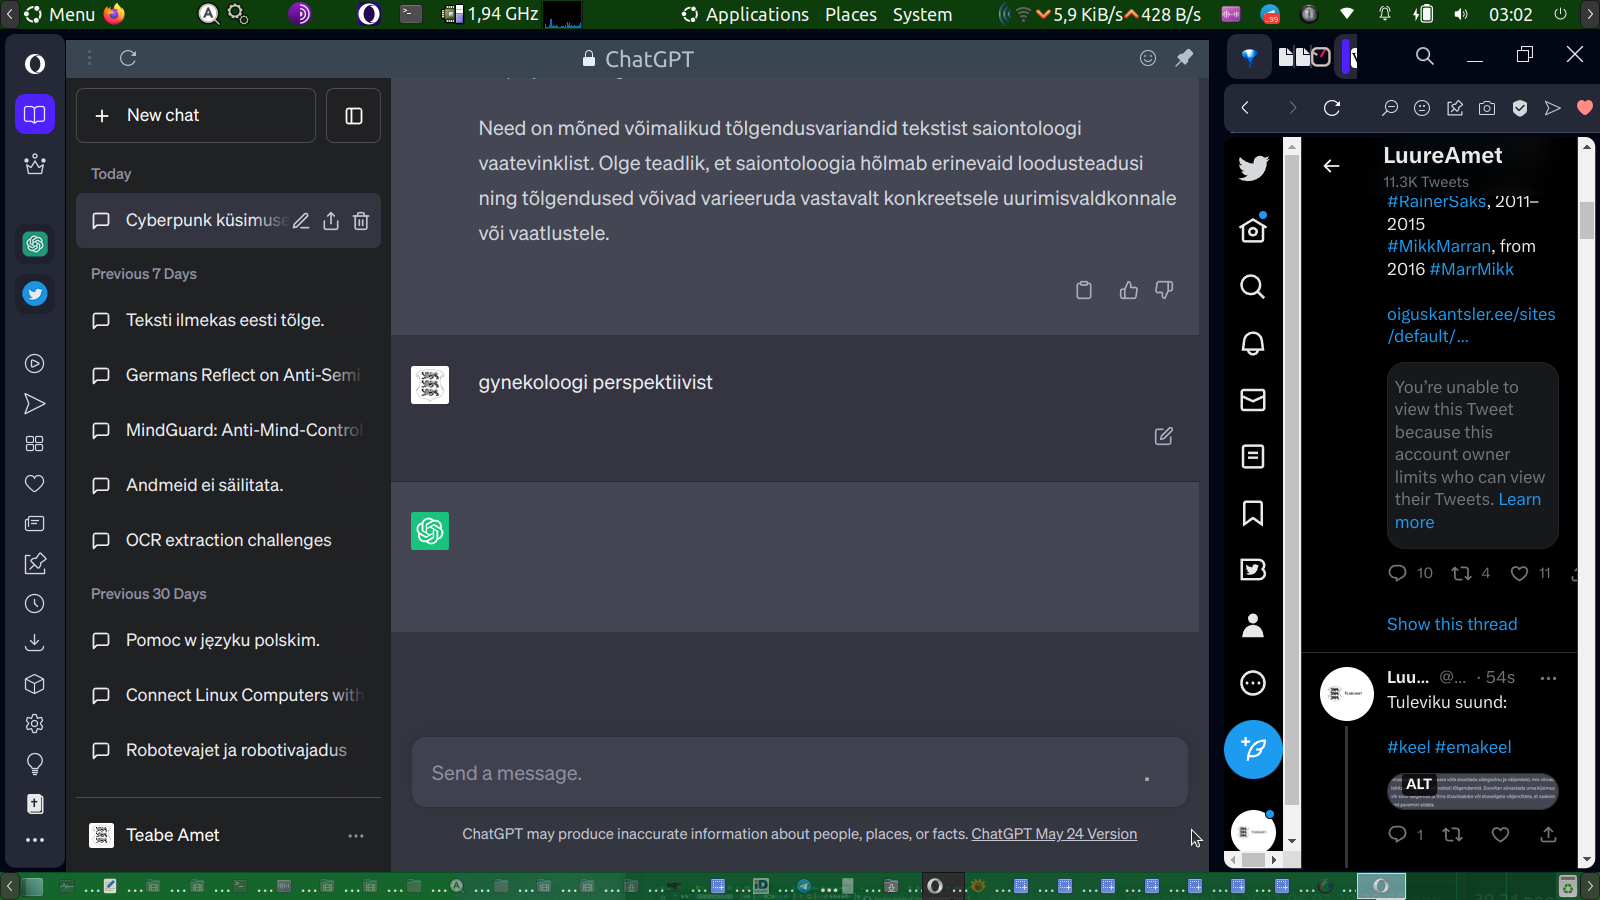Open the 'OCR extraction challenges' chat
Image resolution: width=1600 pixels, height=900 pixels.
point(228,540)
